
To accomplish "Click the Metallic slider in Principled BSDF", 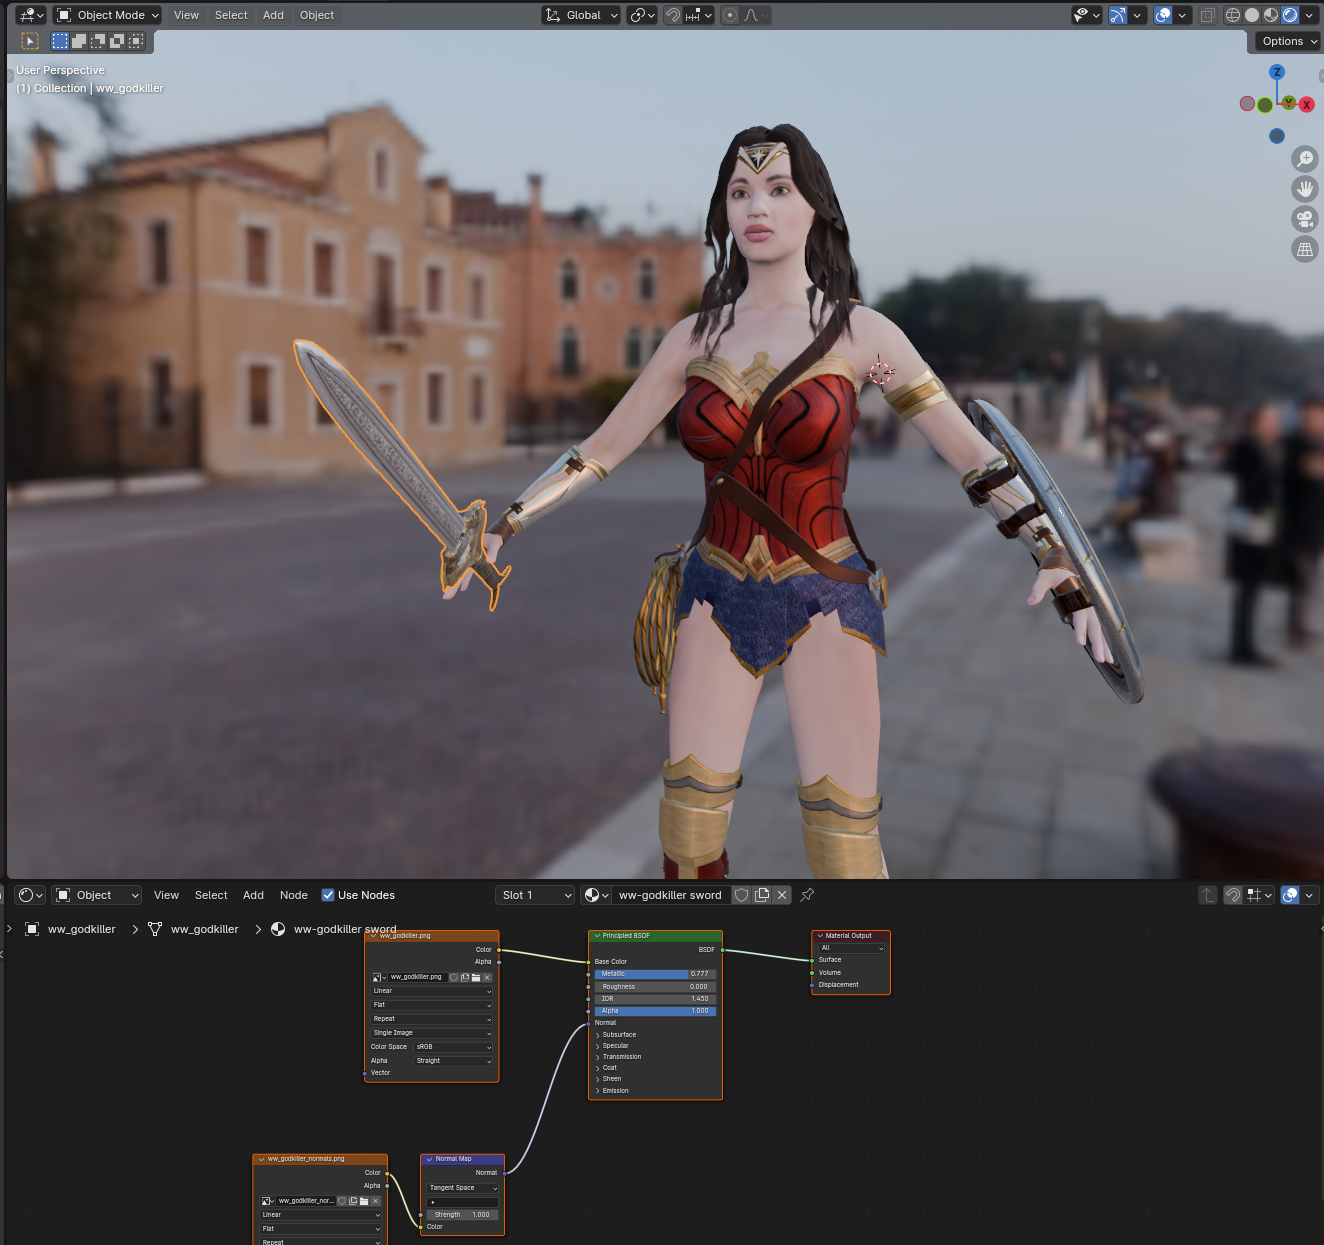I will (654, 974).
